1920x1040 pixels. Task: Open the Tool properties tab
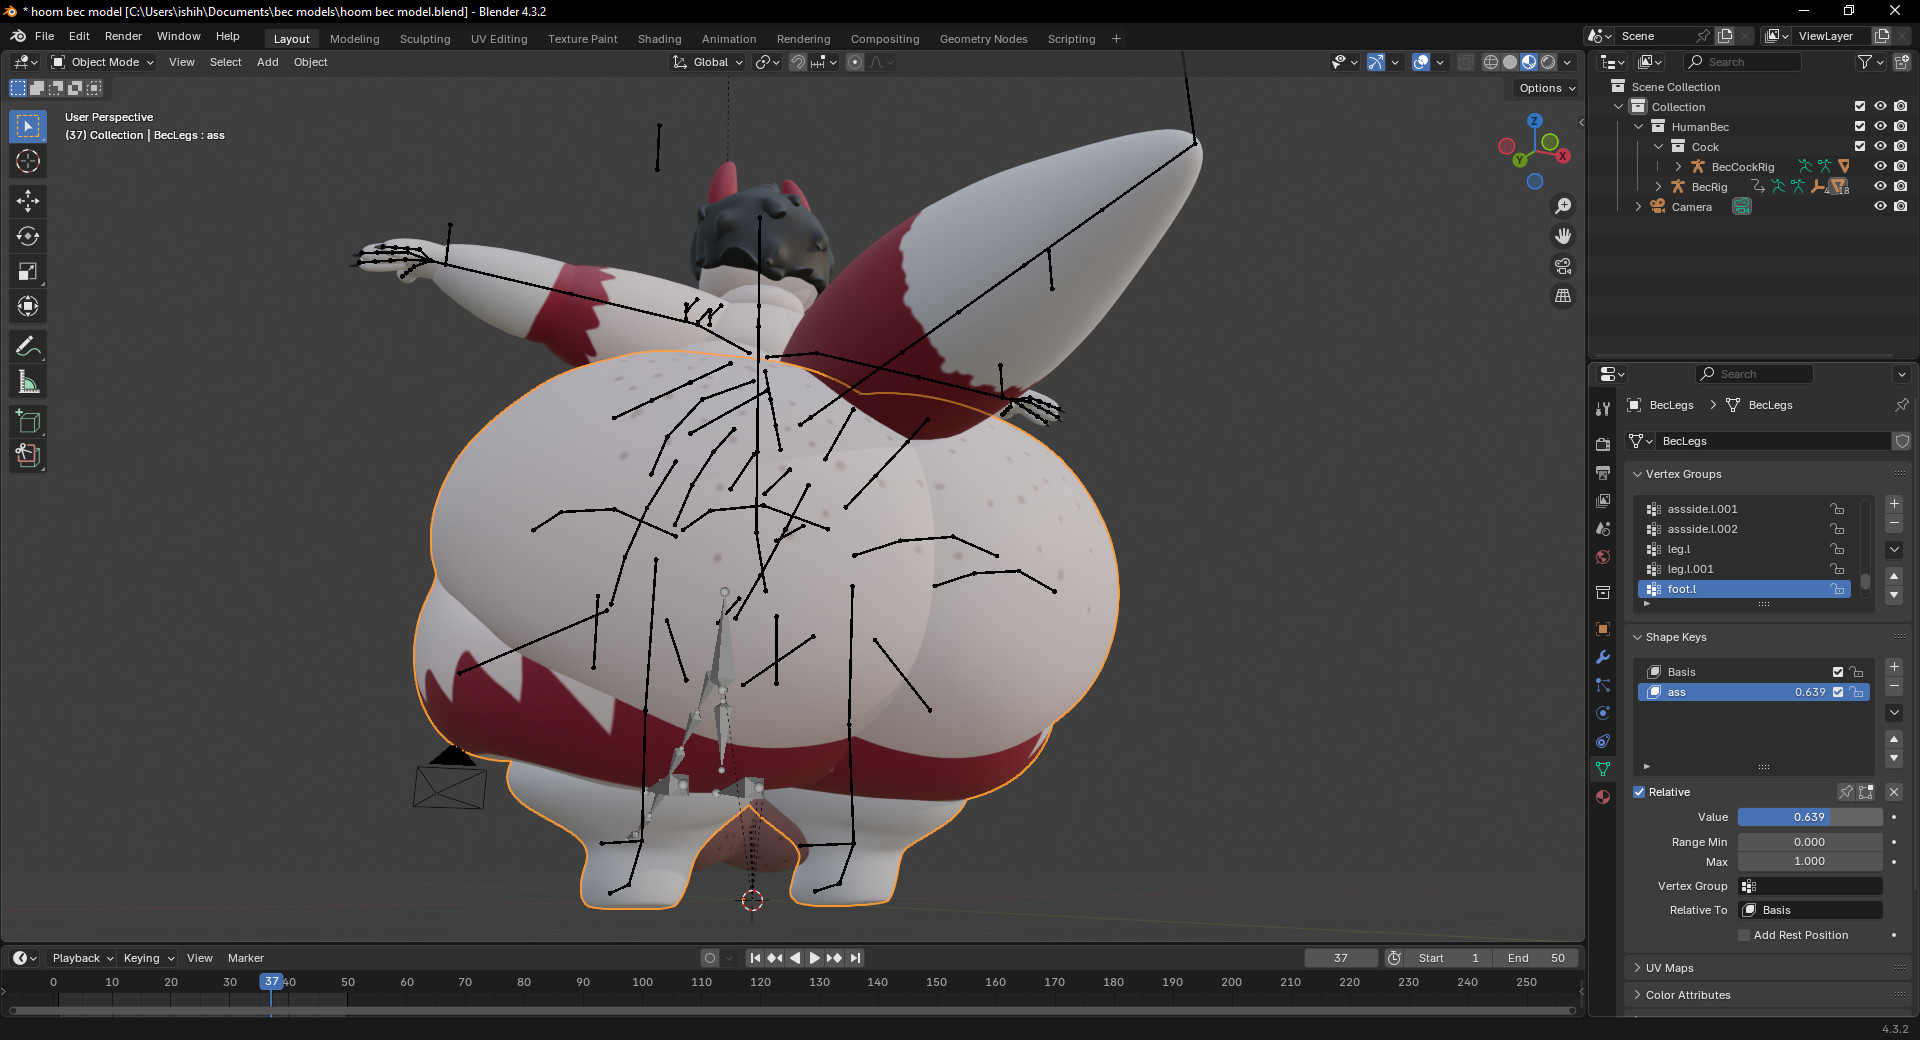[x=1603, y=408]
